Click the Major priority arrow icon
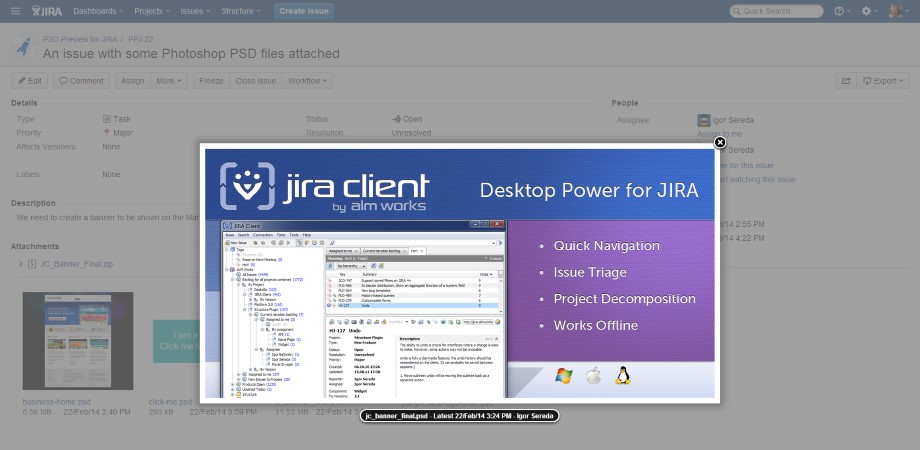The height and width of the screenshot is (450, 920). tap(107, 133)
